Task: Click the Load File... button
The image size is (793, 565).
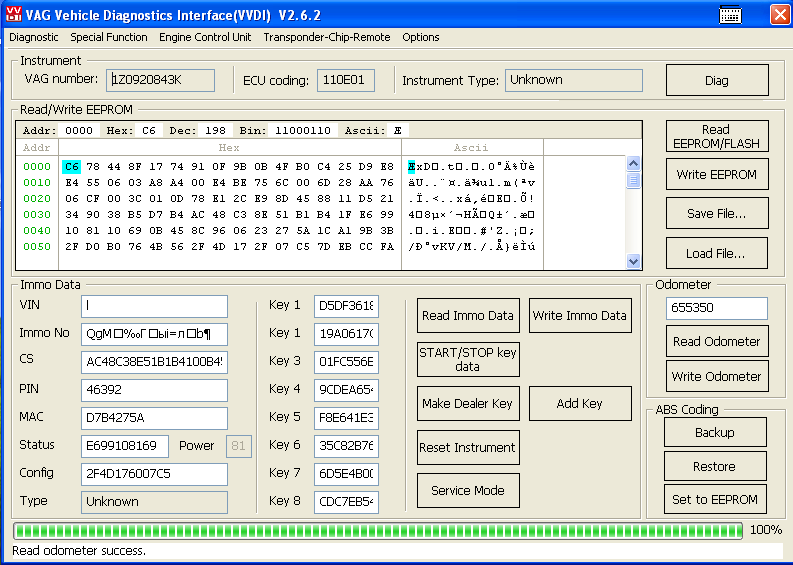Action: (x=717, y=253)
